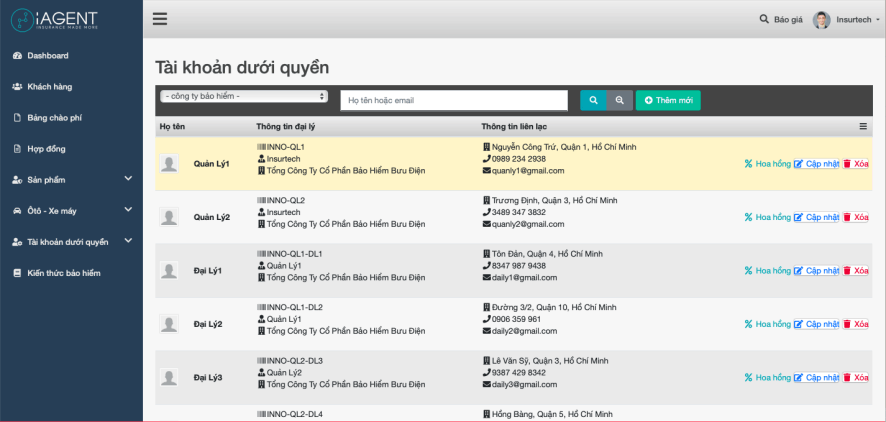Screen dimensions: 886x422
Task: Open Cập nhật for Đại Lý1
Action: 816,271
